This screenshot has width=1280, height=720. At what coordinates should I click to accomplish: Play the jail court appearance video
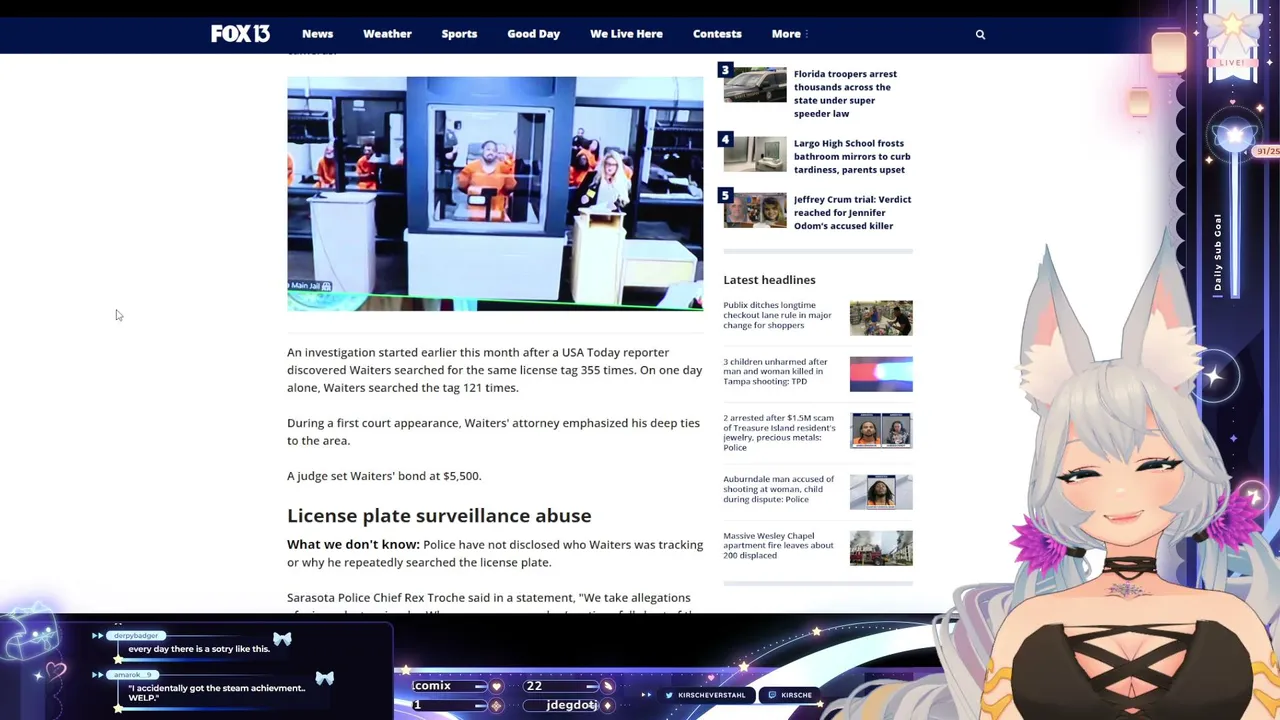495,193
